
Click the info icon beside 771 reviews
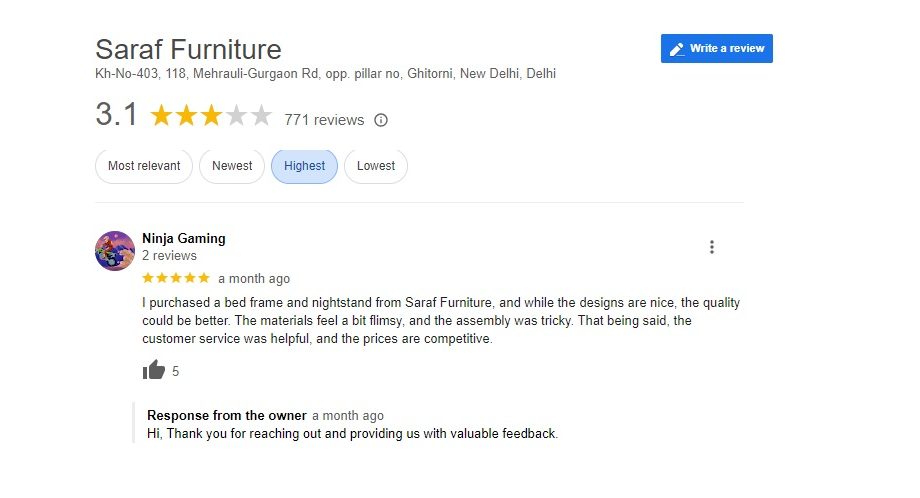point(380,120)
